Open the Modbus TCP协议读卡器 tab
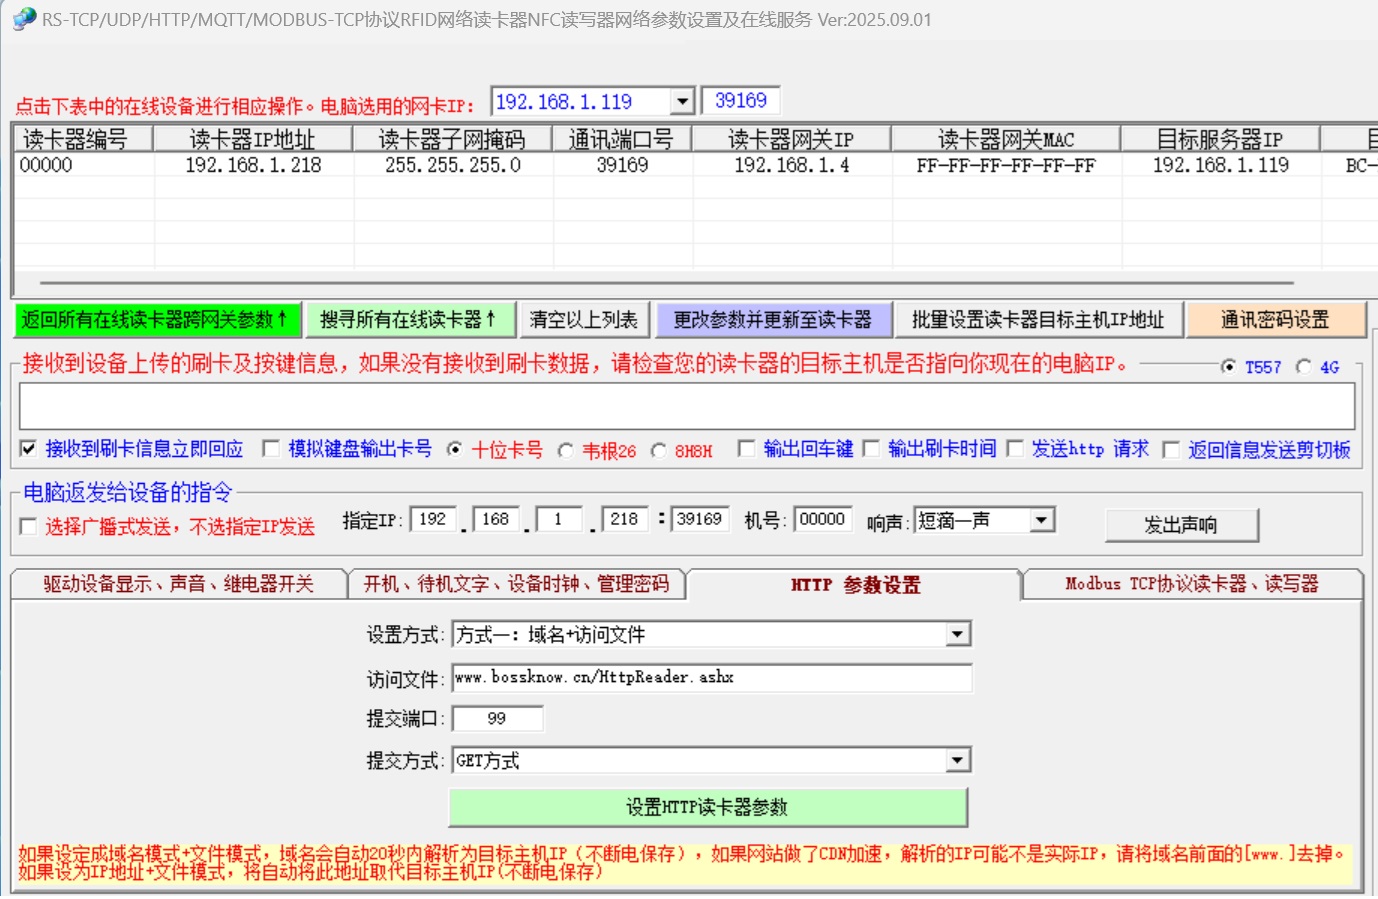 [x=1191, y=584]
